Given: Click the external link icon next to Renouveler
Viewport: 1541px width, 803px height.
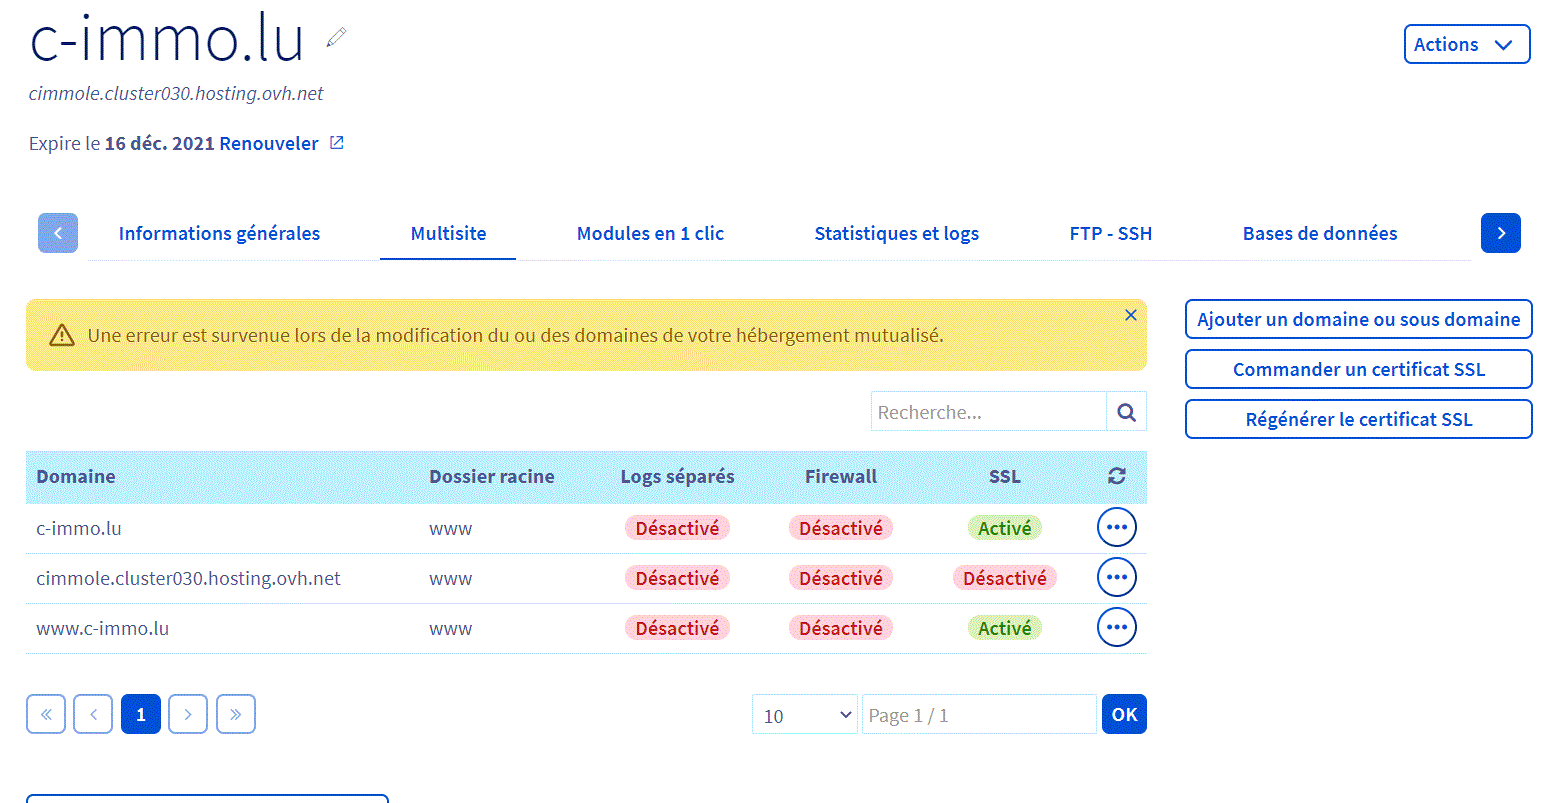Looking at the screenshot, I should pos(337,143).
